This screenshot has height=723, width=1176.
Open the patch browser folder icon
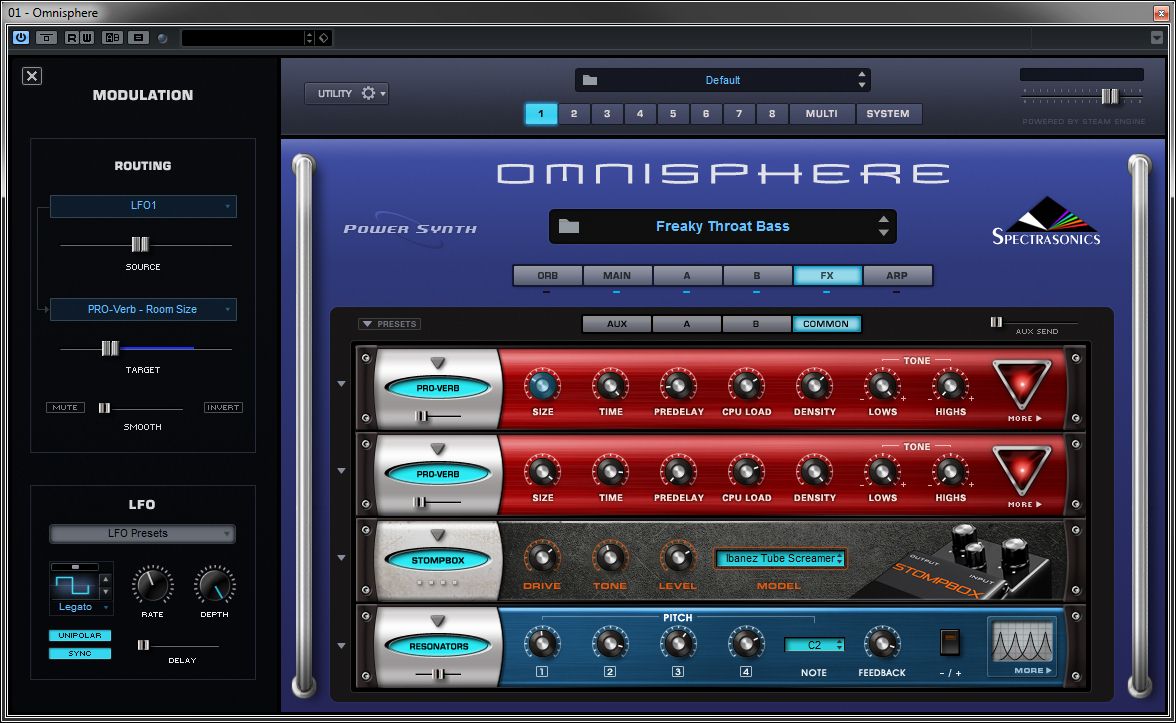click(569, 226)
